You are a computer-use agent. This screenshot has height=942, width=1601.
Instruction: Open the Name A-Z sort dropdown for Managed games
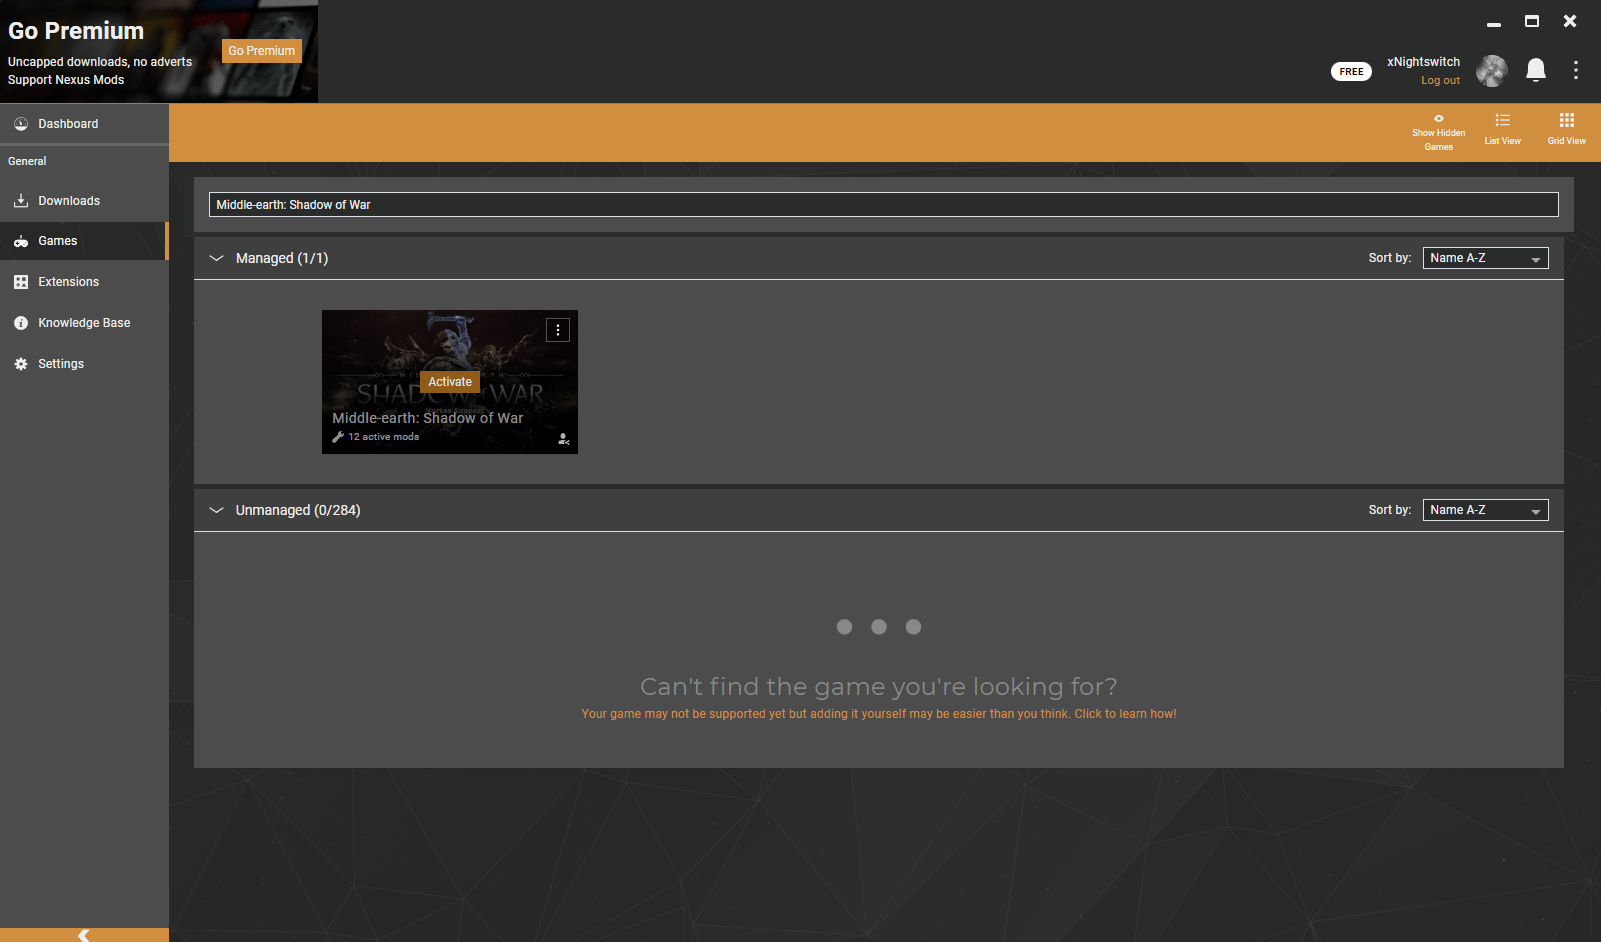(x=1484, y=257)
